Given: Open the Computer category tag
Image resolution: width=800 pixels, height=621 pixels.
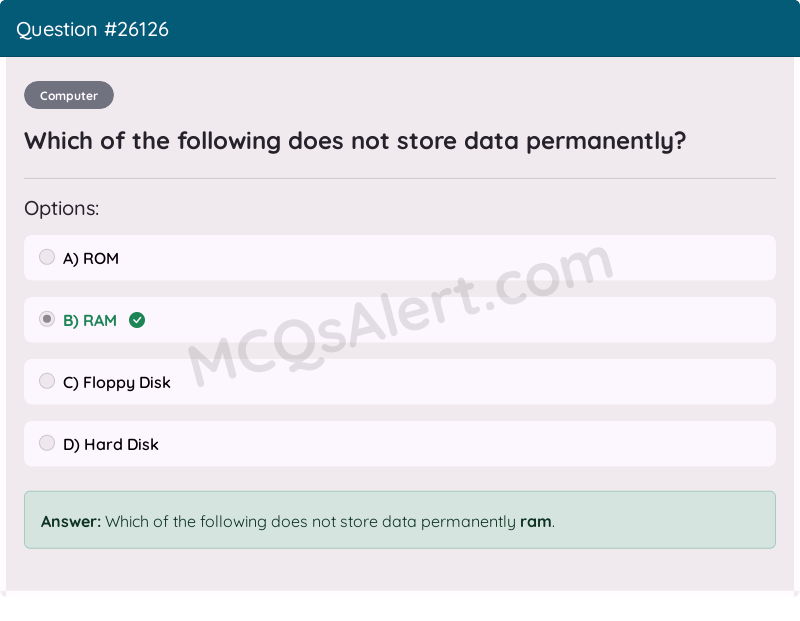Looking at the screenshot, I should click(x=68, y=95).
